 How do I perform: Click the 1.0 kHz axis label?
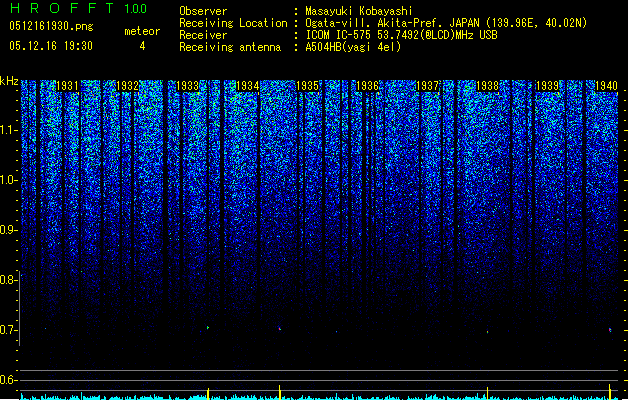click(x=11, y=180)
